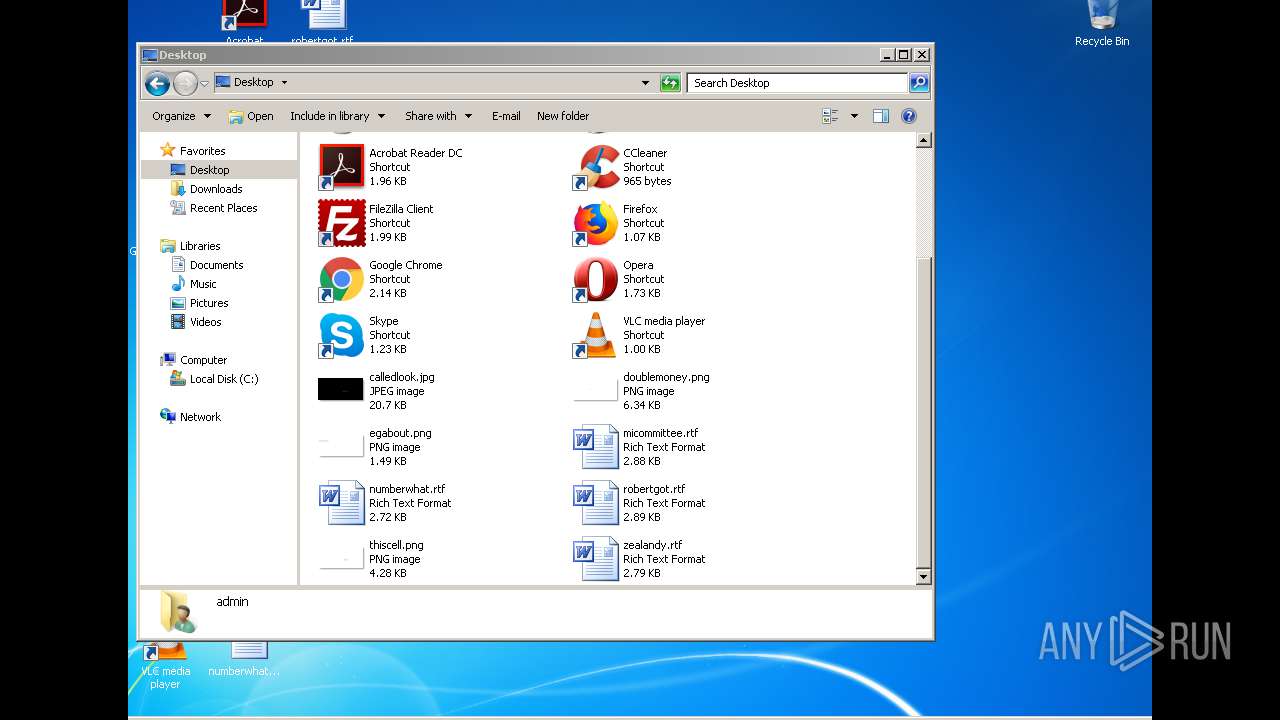Screen dimensions: 1280x720
Task: Open the Help icon
Action: tap(909, 116)
